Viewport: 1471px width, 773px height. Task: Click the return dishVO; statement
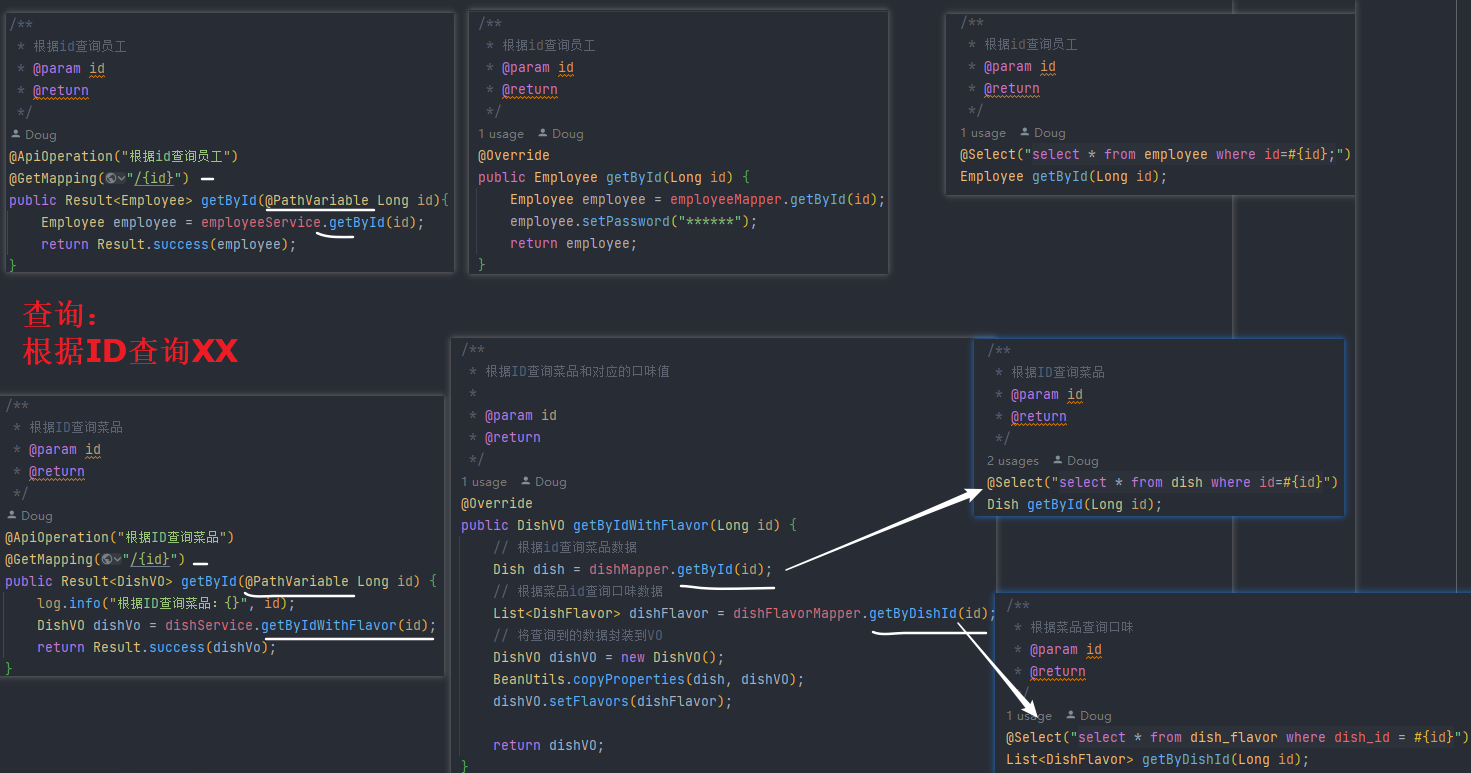[549, 745]
